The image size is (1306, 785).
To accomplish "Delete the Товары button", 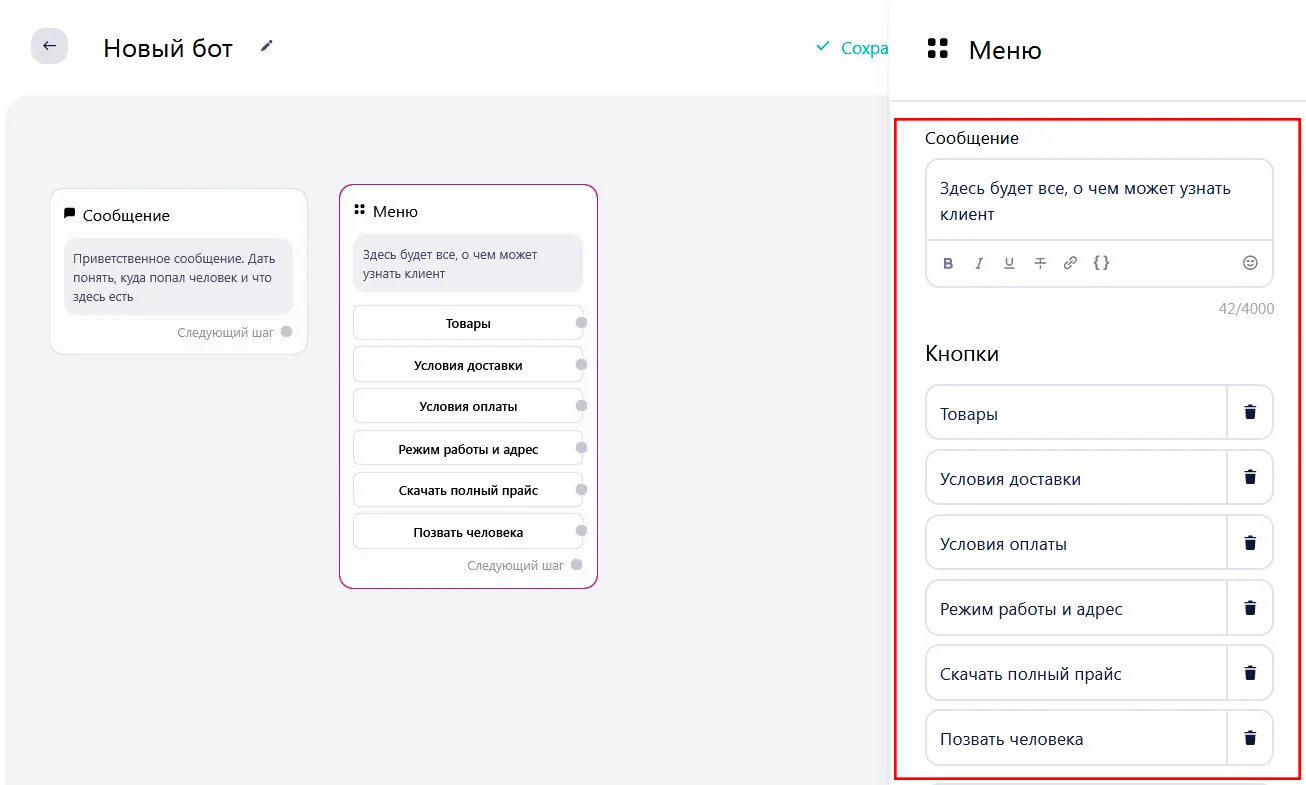I will pos(1250,412).
